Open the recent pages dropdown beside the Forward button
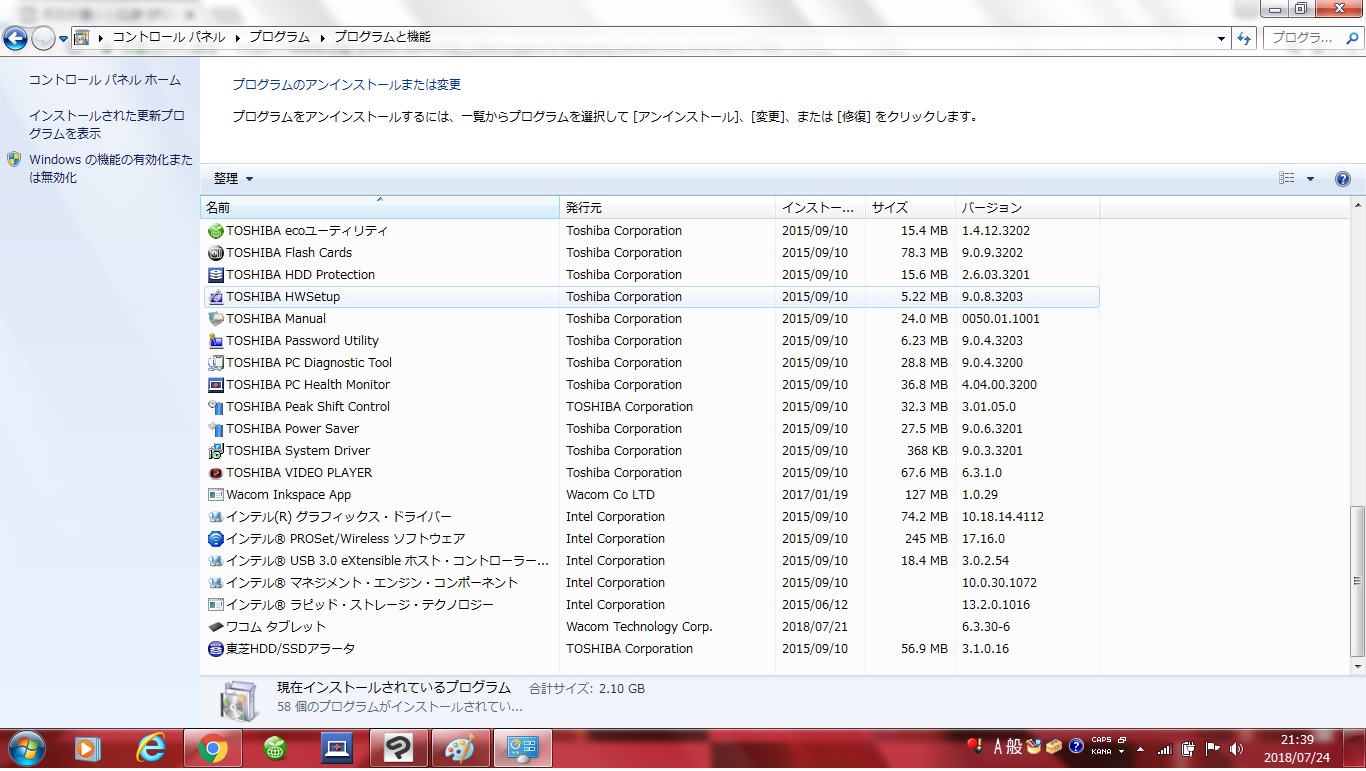The width and height of the screenshot is (1366, 771). point(63,39)
